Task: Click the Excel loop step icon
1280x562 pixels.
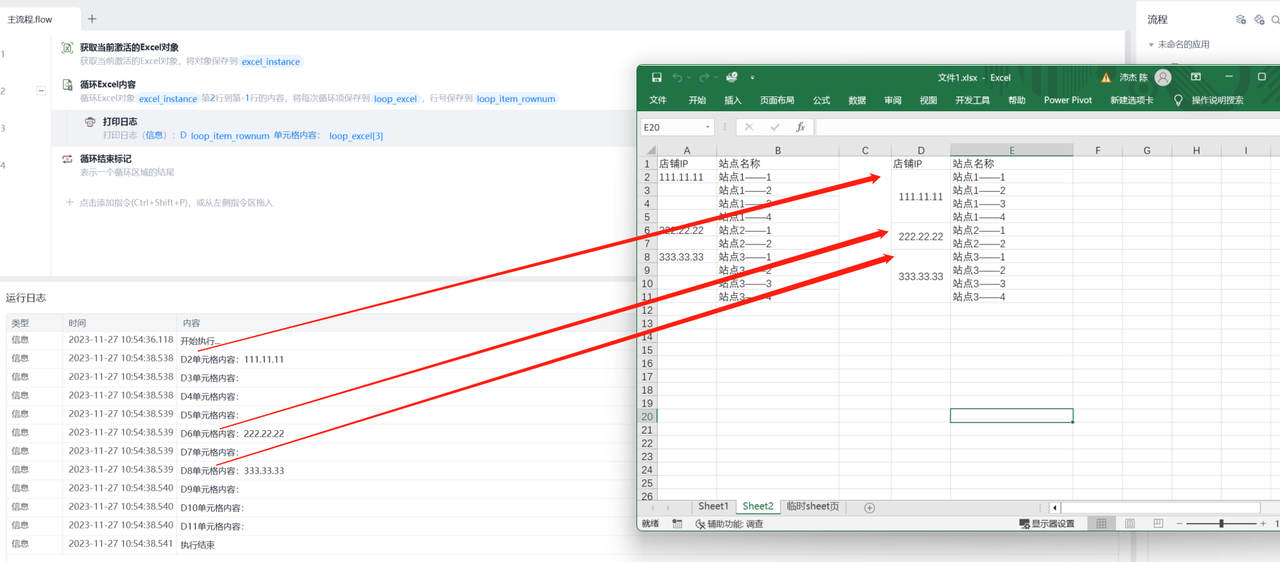Action: tap(67, 85)
